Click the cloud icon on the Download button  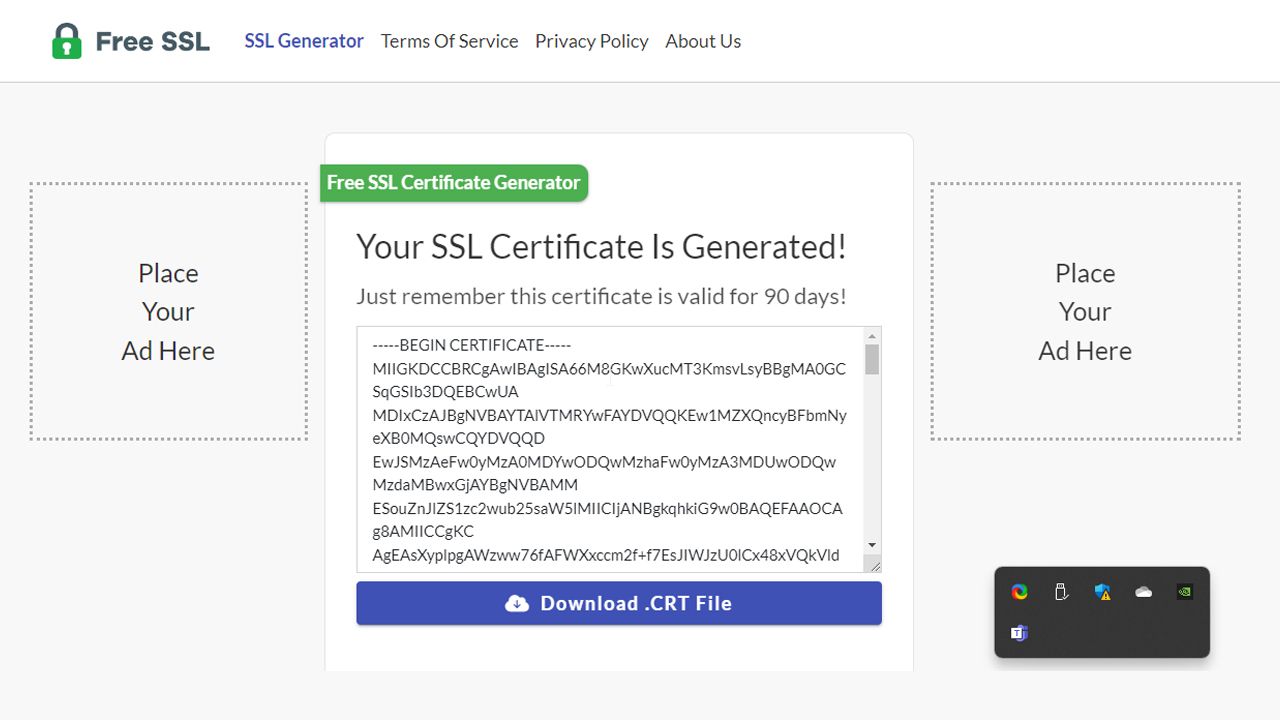(x=517, y=603)
